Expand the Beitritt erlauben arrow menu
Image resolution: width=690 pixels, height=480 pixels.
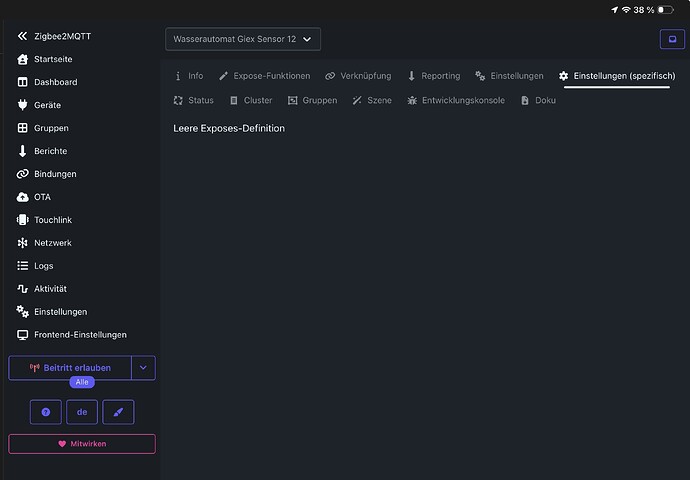[143, 367]
